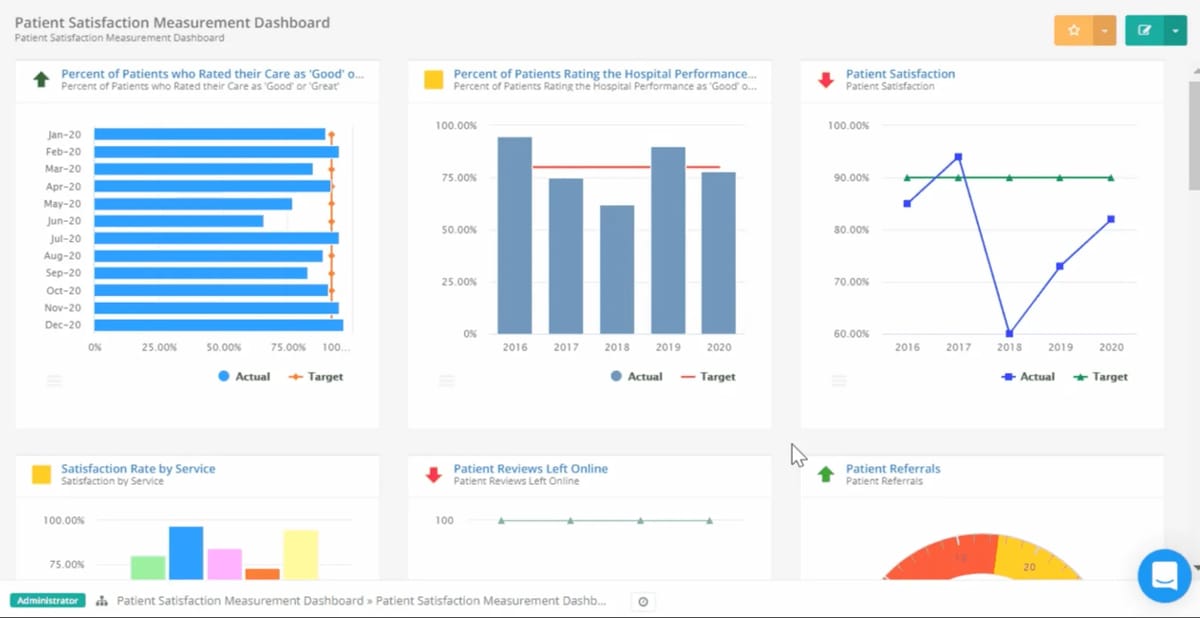Click the 2016 bar in Hospital Performance chart
This screenshot has width=1200, height=618.
515,235
